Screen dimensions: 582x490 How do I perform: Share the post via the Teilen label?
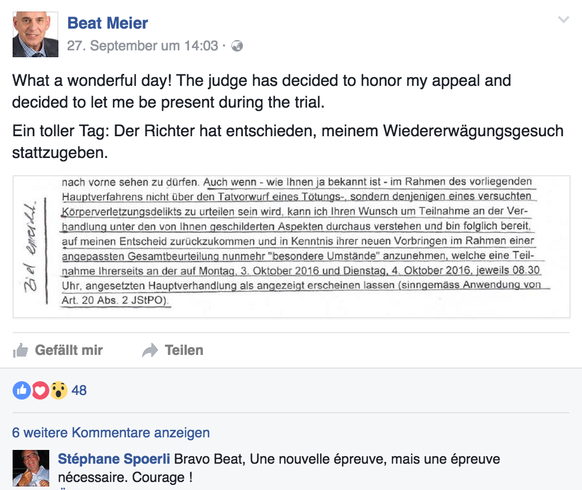pos(184,350)
